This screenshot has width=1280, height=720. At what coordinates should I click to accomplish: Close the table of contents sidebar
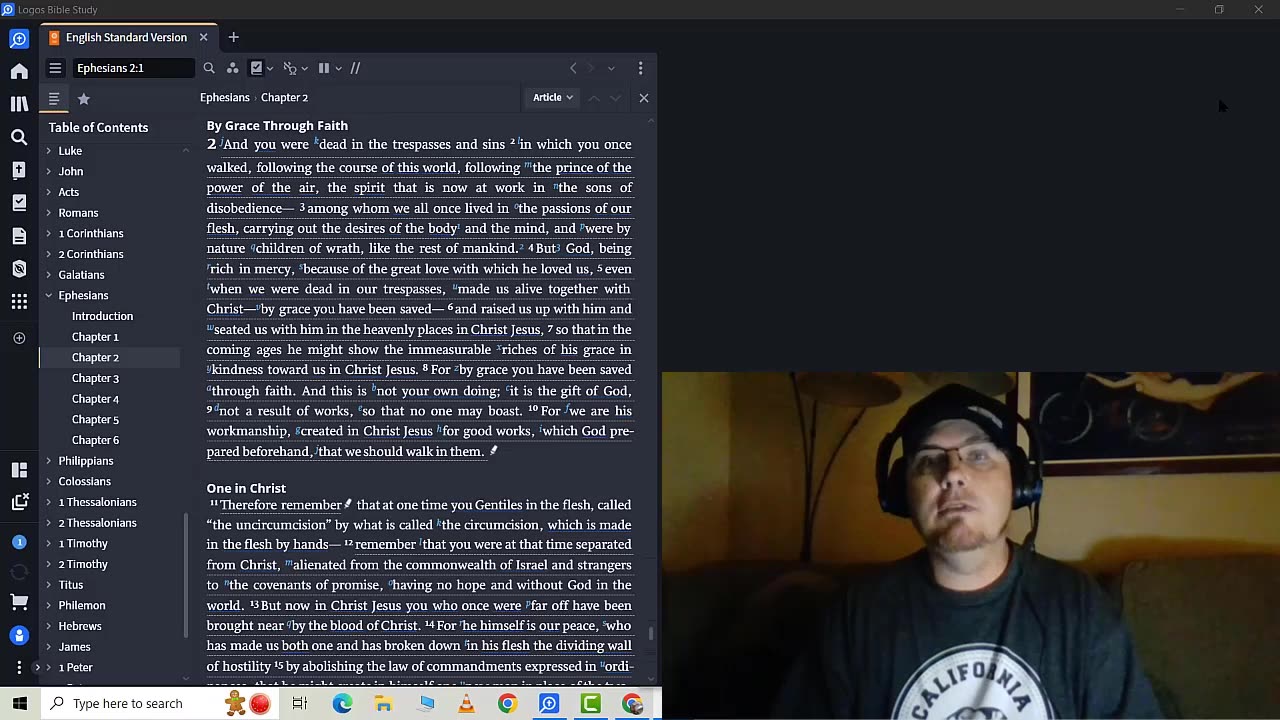[644, 98]
